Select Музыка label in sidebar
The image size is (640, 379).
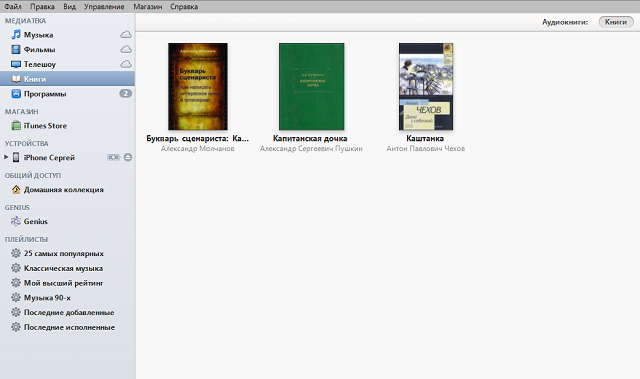tap(38, 35)
